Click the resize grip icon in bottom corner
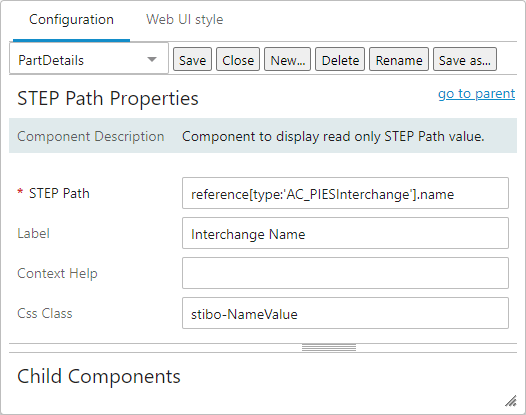This screenshot has height=415, width=526. click(x=511, y=401)
